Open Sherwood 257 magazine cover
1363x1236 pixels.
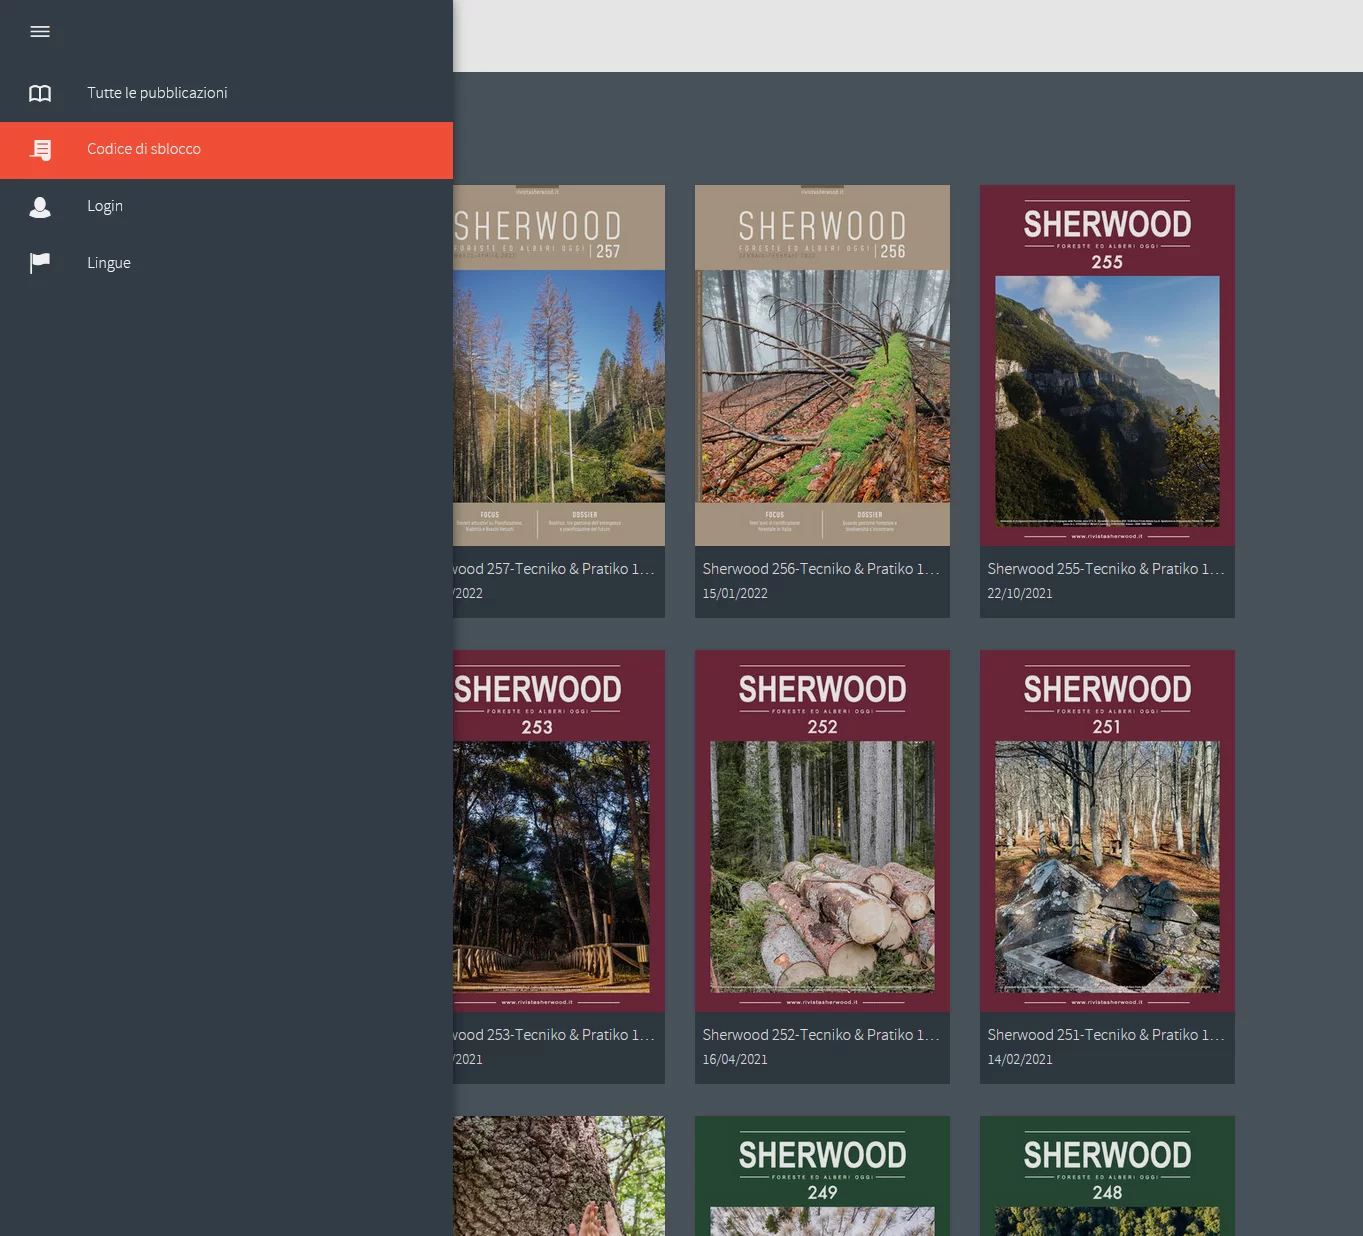pyautogui.click(x=558, y=365)
